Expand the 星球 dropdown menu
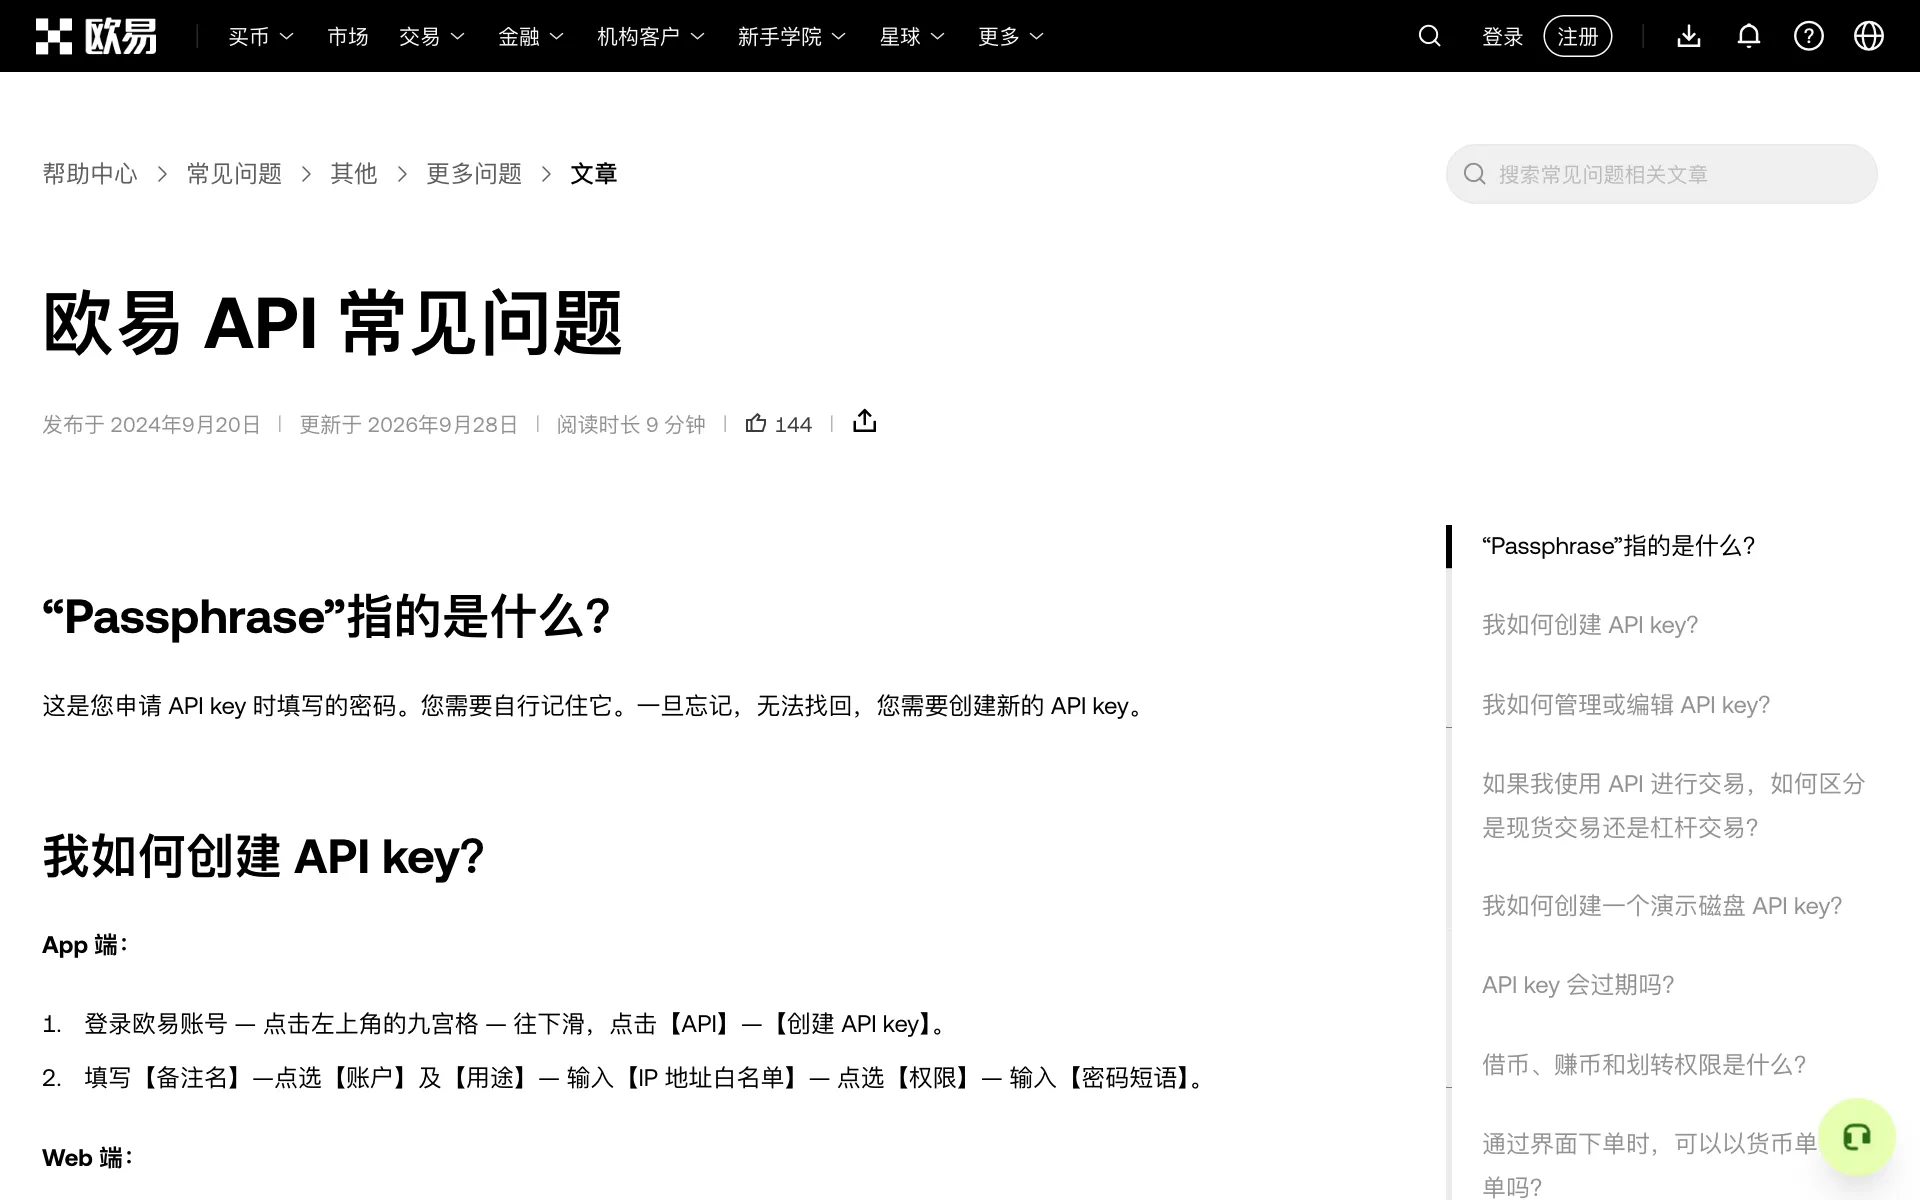The height and width of the screenshot is (1200, 1920). pyautogui.click(x=912, y=36)
